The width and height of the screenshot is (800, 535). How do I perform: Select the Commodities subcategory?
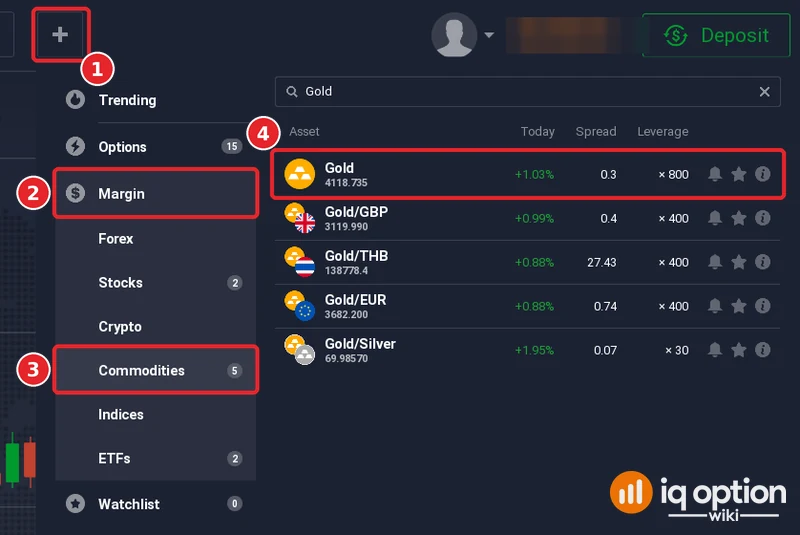click(156, 370)
